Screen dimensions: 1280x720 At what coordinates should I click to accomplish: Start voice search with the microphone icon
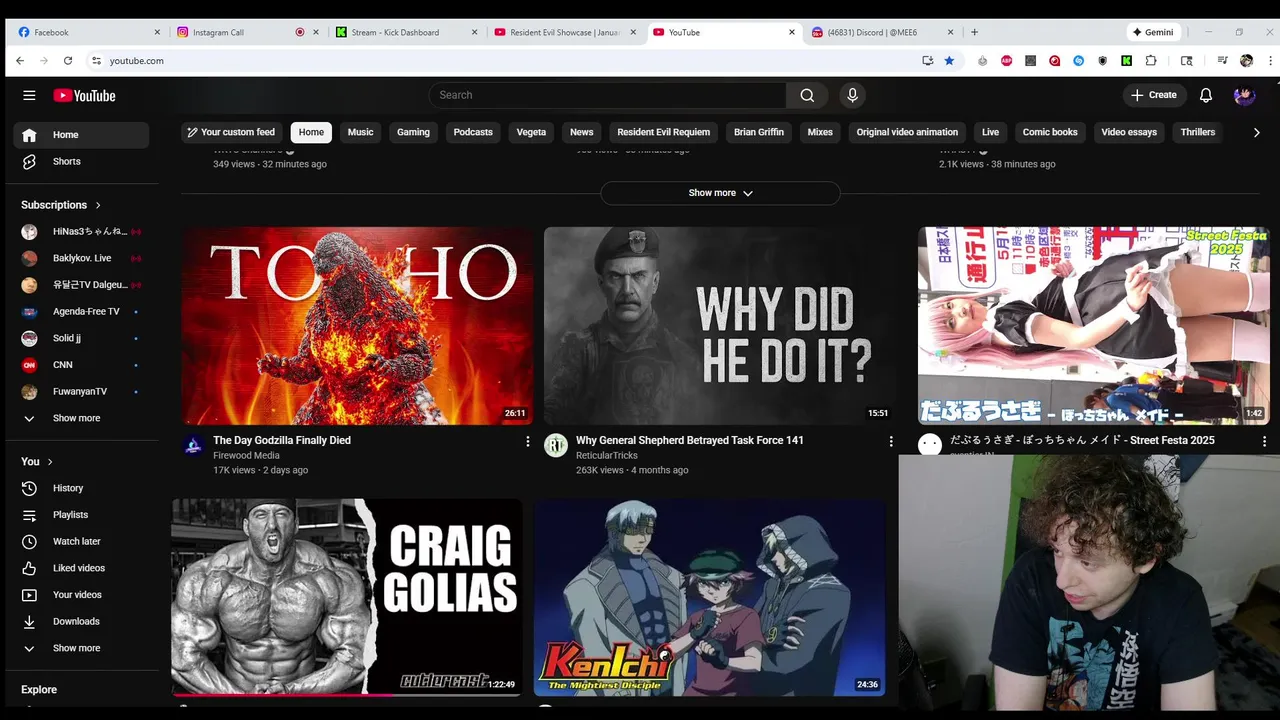[852, 95]
